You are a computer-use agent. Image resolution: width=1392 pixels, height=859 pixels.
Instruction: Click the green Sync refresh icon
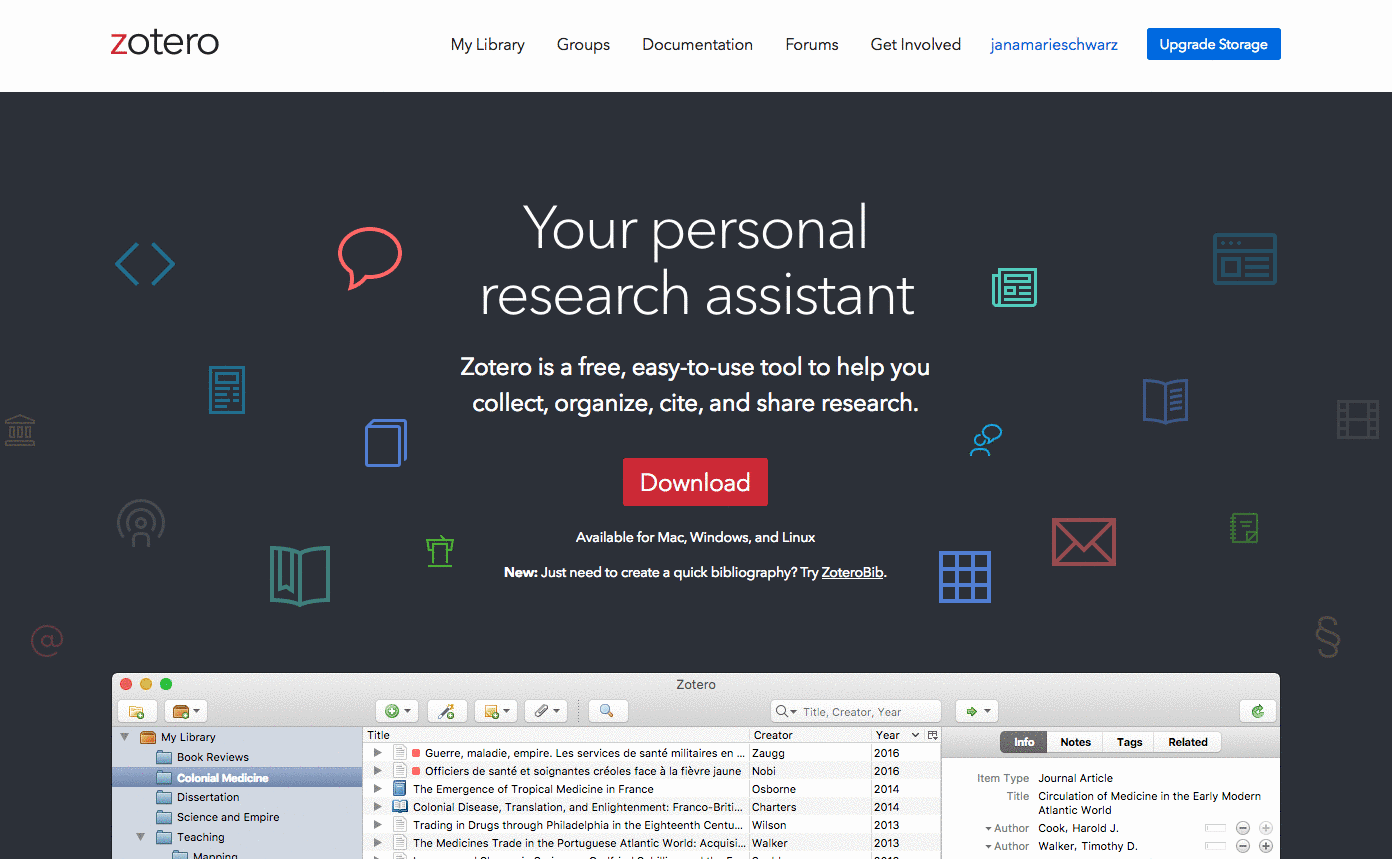pyautogui.click(x=1258, y=711)
